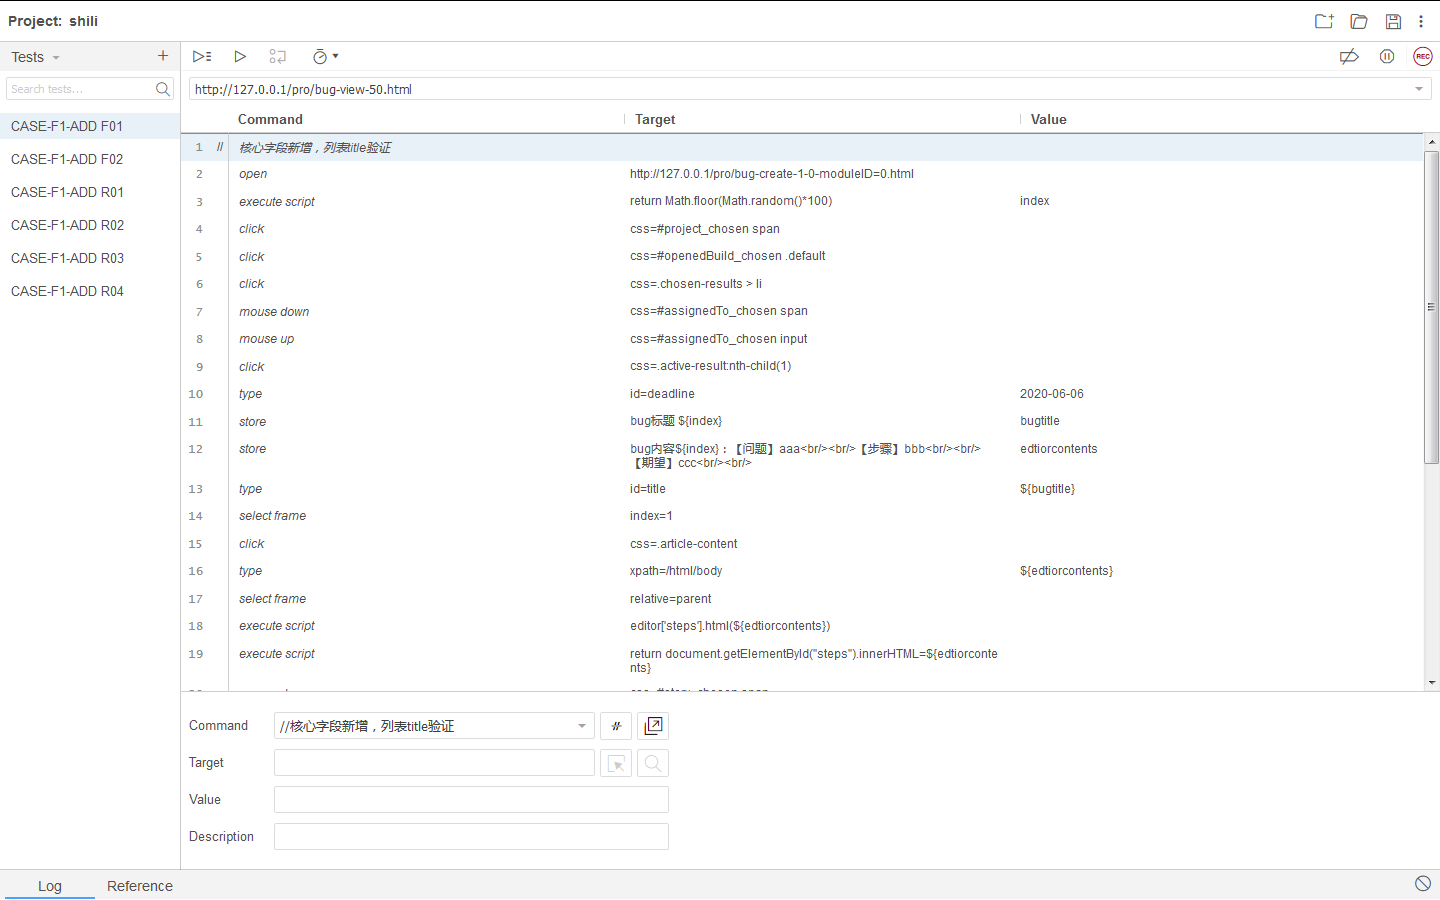Select element target in page icon
1440x900 pixels.
tap(616, 762)
